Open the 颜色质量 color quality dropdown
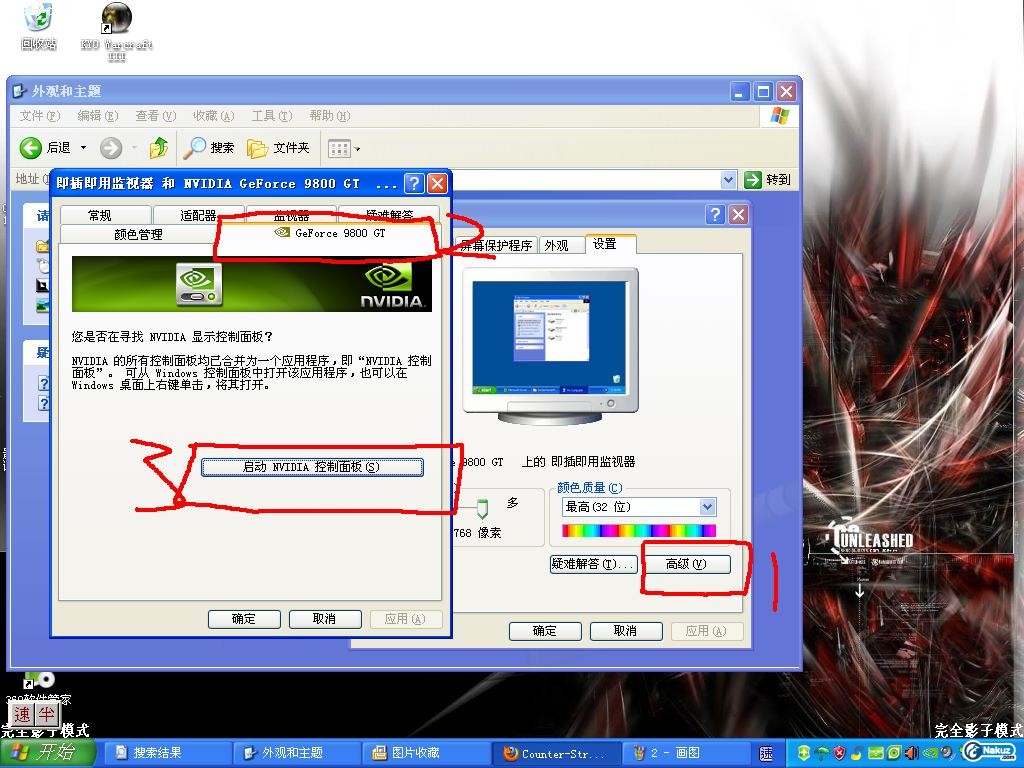The image size is (1024, 768). pos(639,507)
